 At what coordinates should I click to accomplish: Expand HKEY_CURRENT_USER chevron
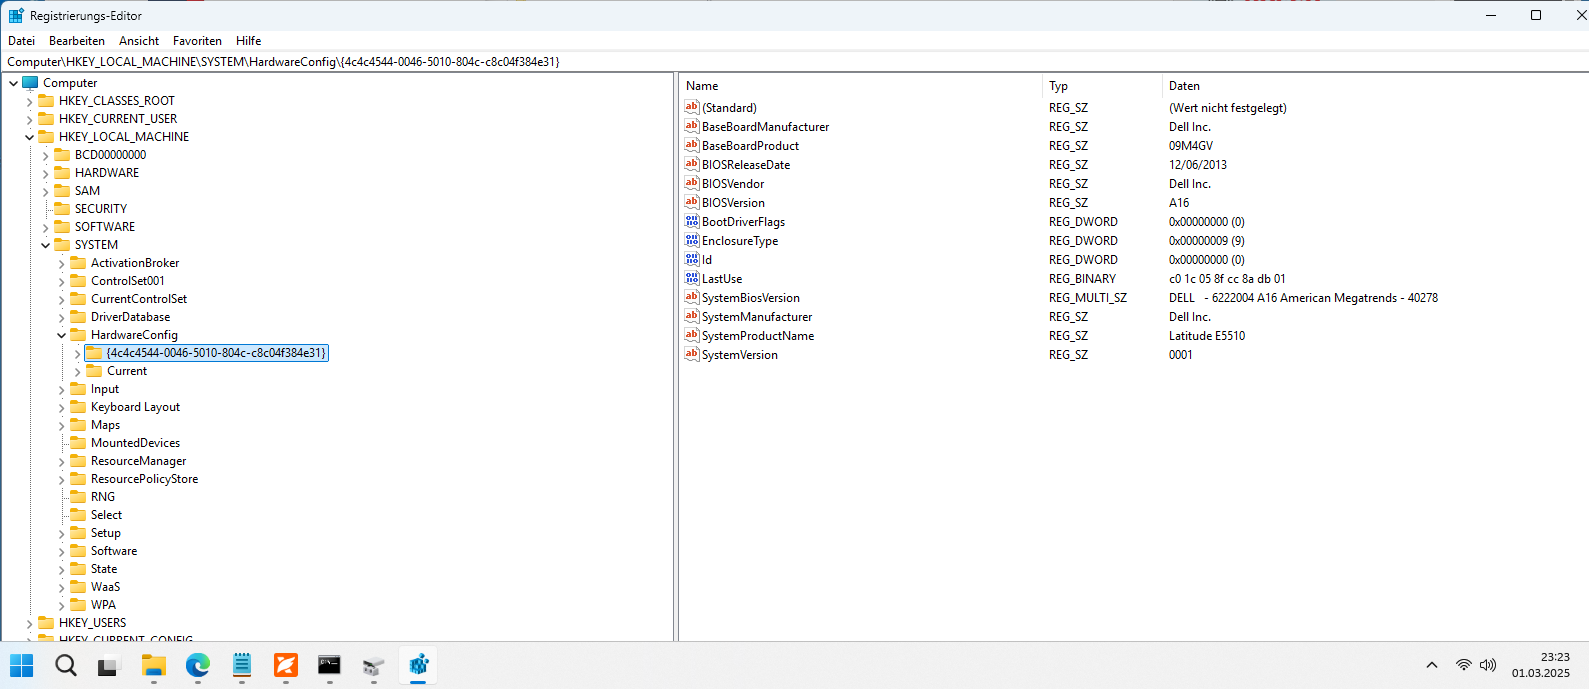(x=29, y=119)
